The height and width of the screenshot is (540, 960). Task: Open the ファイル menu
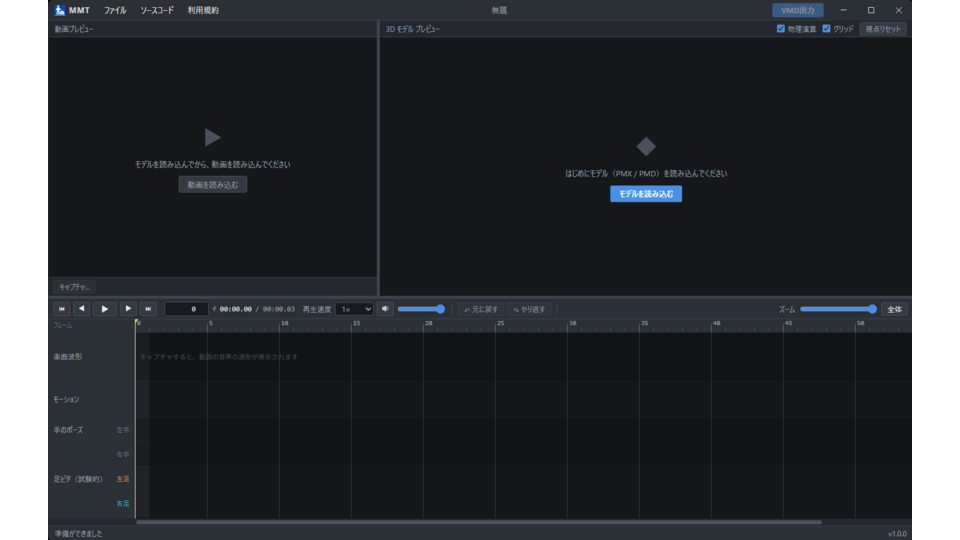[x=114, y=10]
